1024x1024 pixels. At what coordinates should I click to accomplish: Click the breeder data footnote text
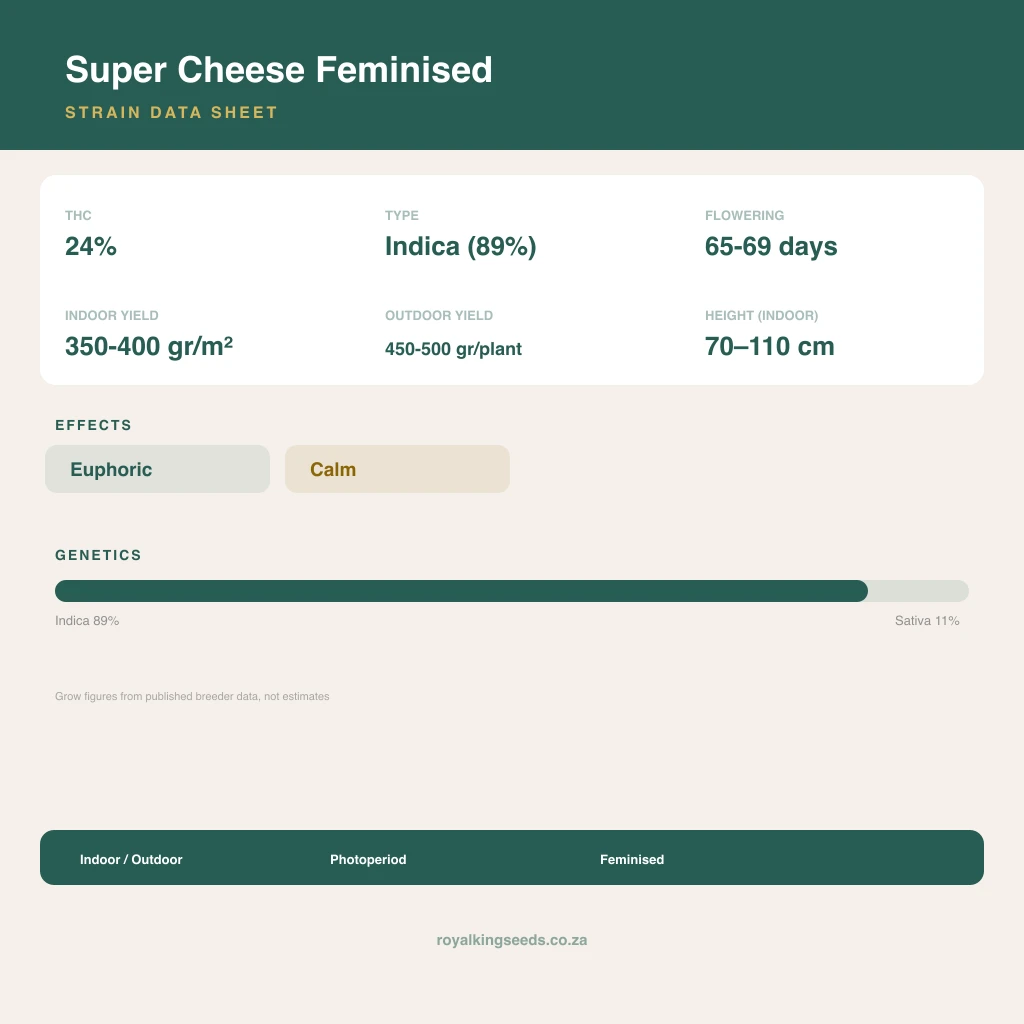[x=192, y=696]
